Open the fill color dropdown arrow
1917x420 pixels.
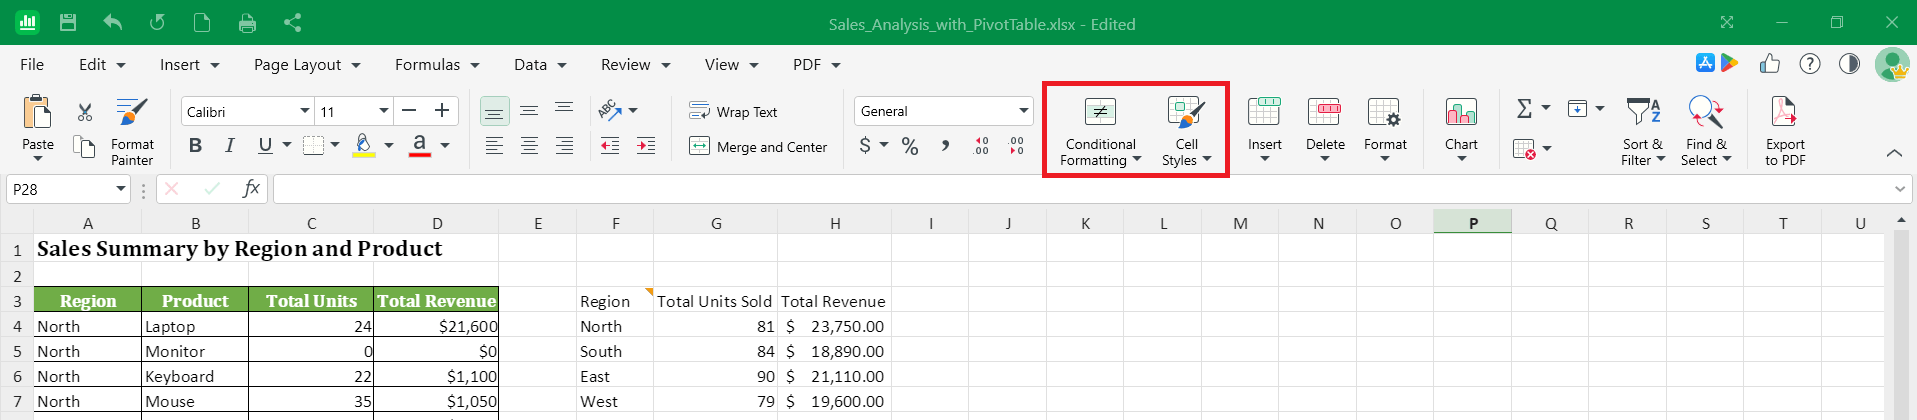point(389,146)
